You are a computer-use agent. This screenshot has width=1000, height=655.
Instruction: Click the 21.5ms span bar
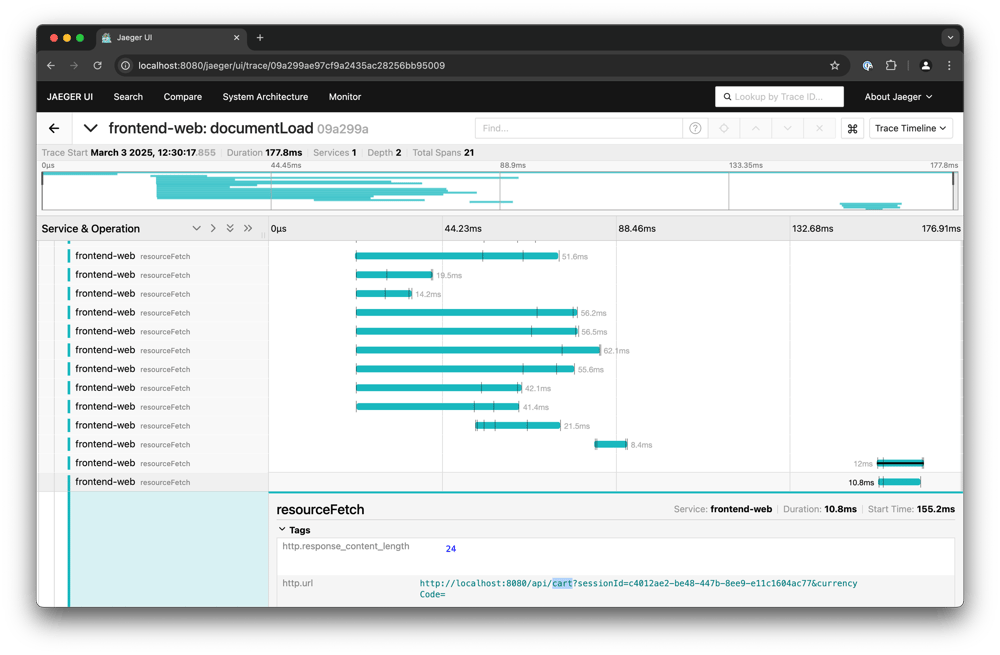(518, 425)
